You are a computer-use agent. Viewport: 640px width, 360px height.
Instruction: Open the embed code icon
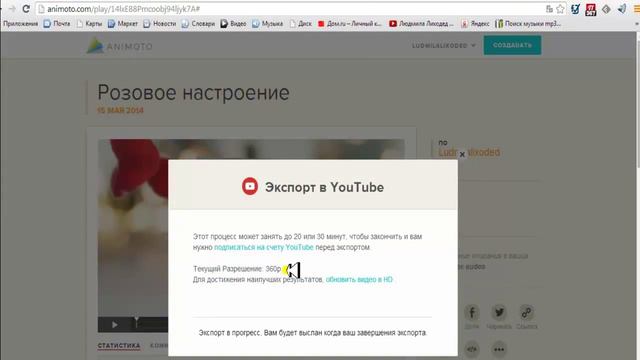[472, 349]
